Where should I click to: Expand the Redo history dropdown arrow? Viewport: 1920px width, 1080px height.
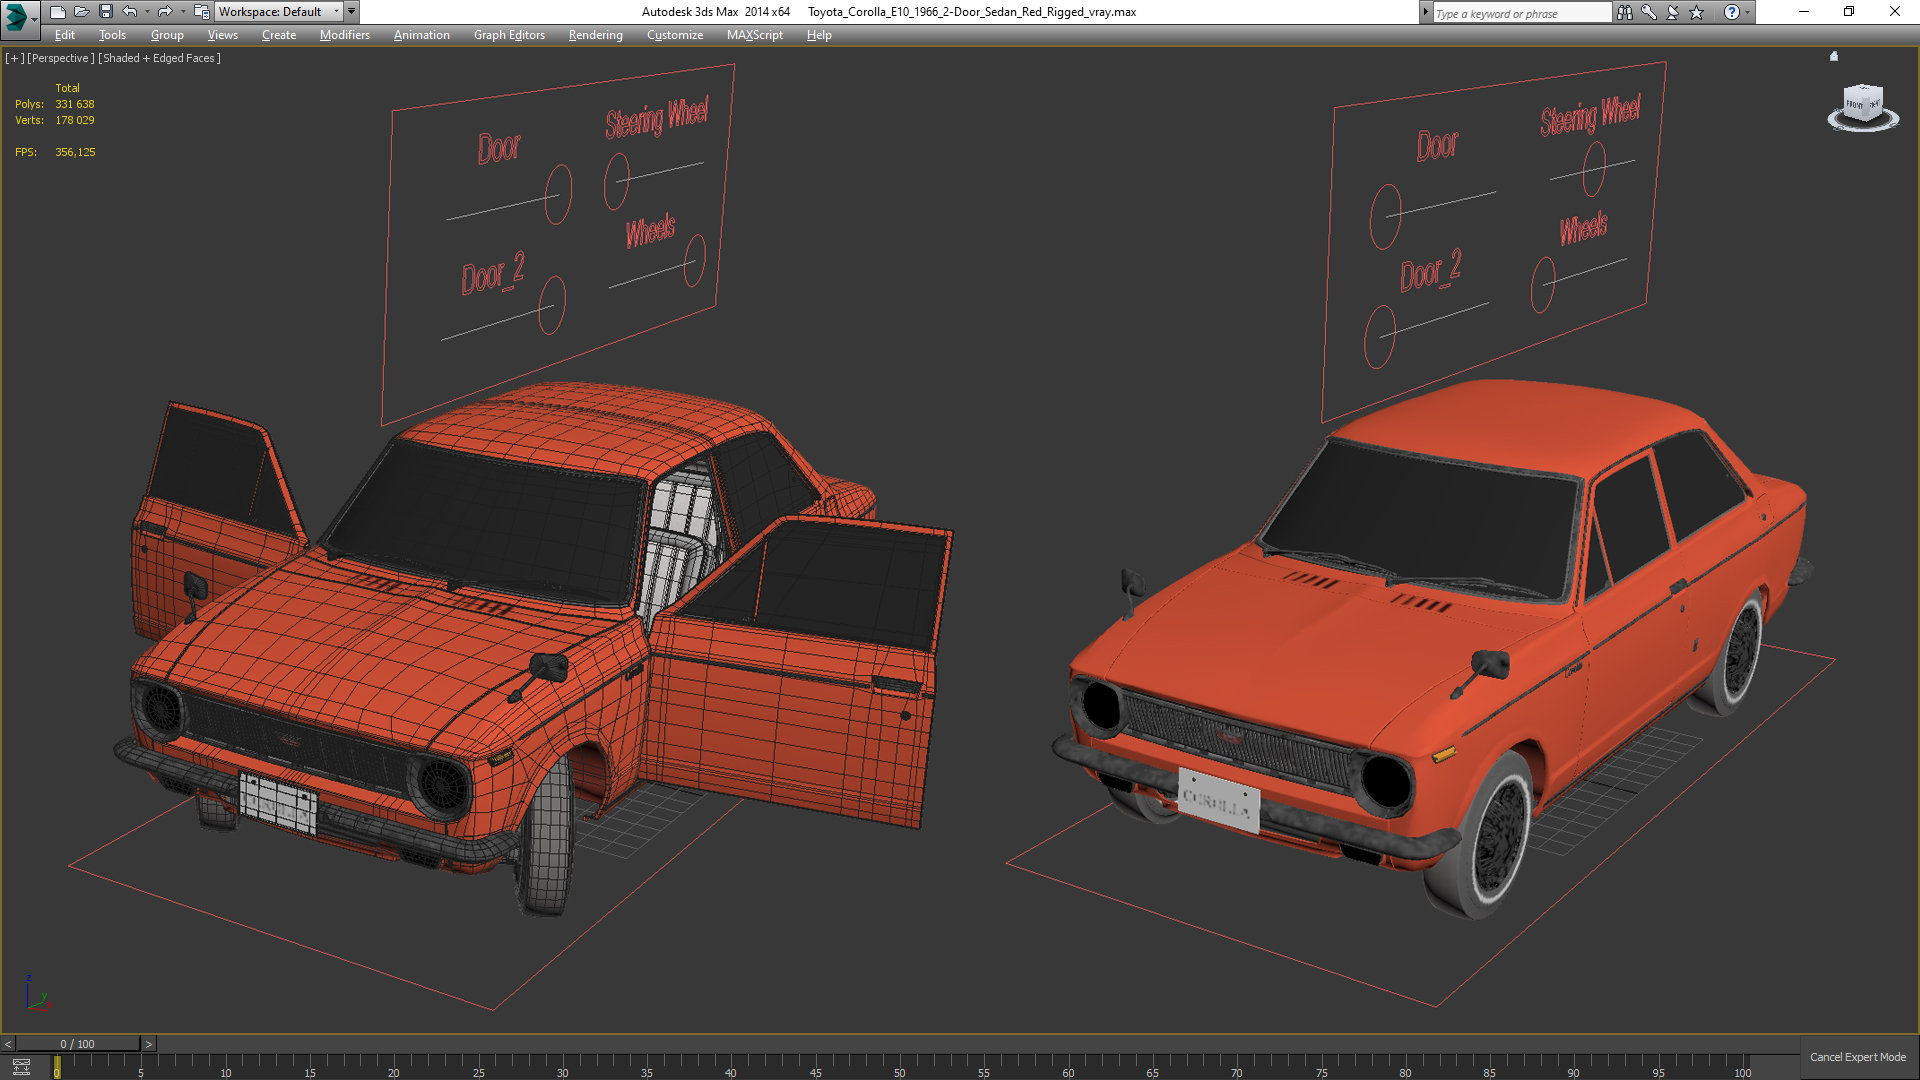183,12
